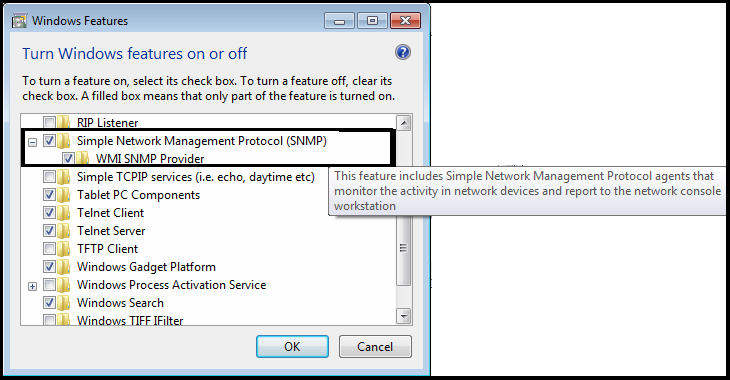Click the Cancel button
Screen dimensions: 730x380
pos(375,346)
